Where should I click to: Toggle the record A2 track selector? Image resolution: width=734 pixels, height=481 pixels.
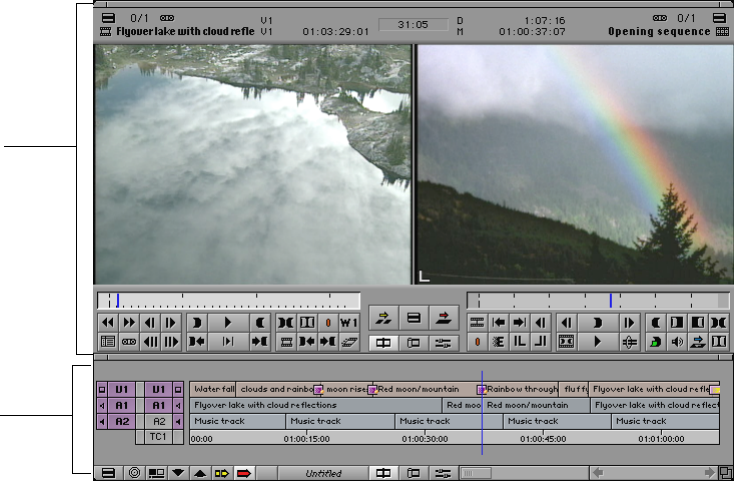click(159, 421)
